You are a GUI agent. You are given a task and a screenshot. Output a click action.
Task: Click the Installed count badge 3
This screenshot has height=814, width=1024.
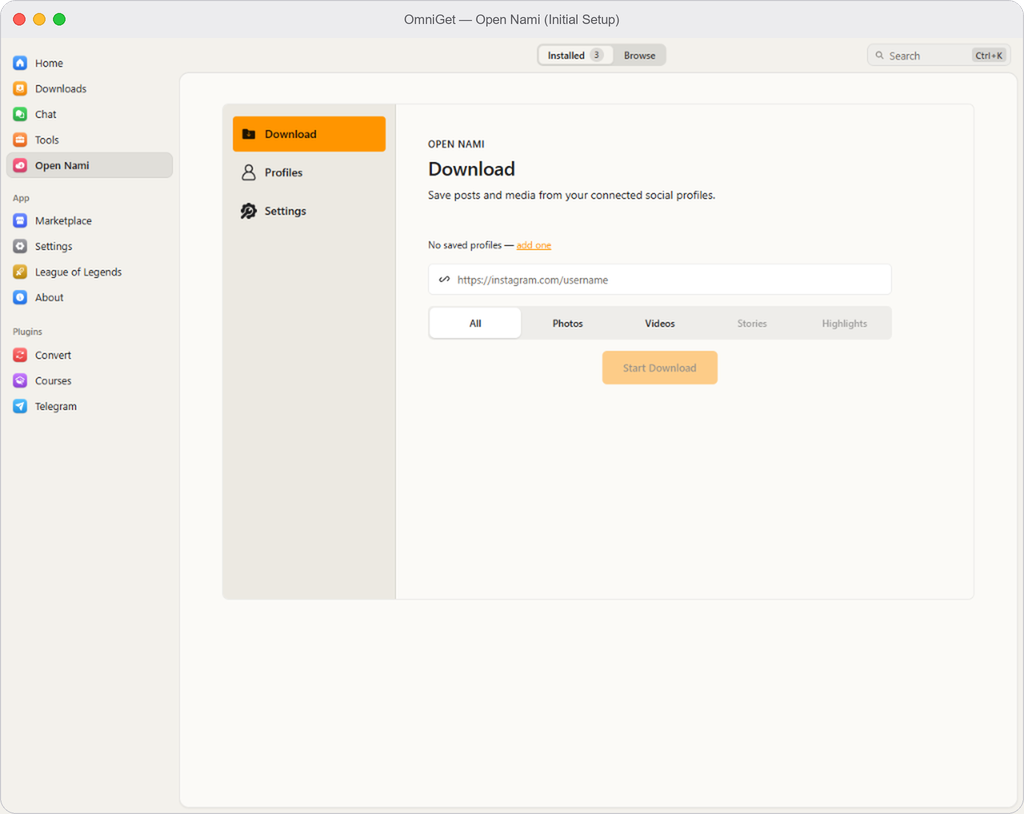point(596,55)
